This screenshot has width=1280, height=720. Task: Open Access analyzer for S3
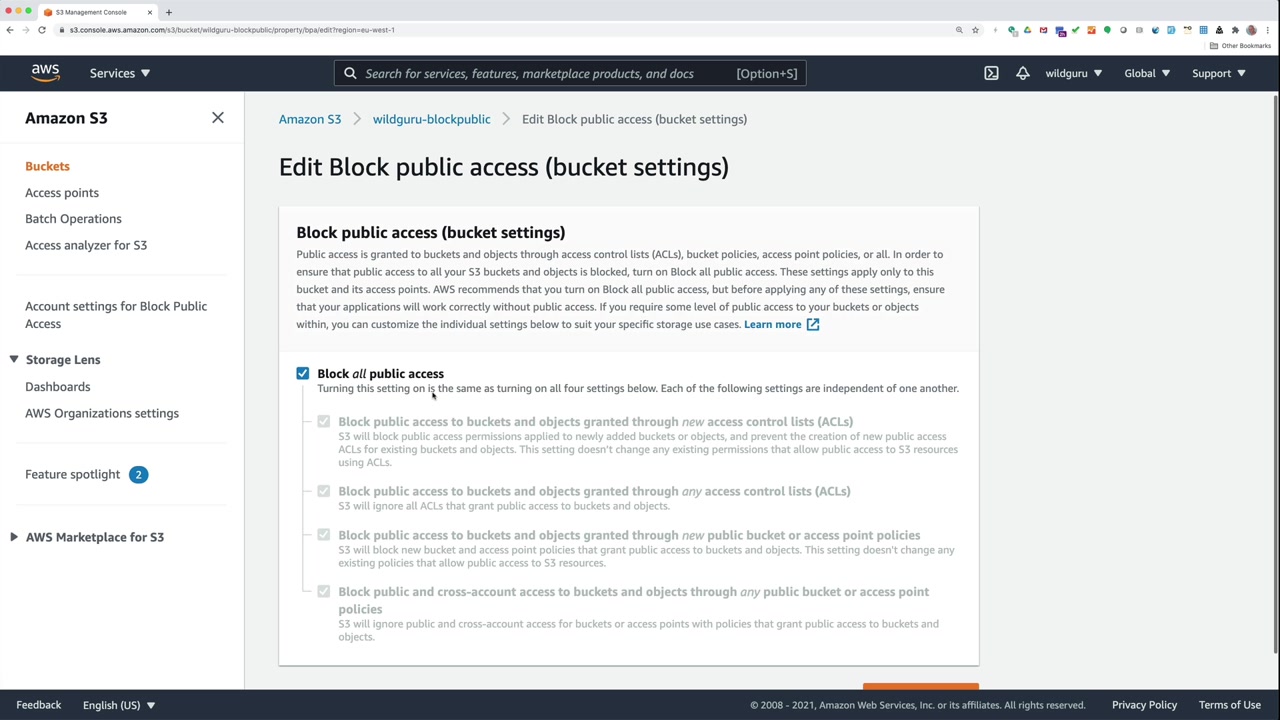(86, 245)
